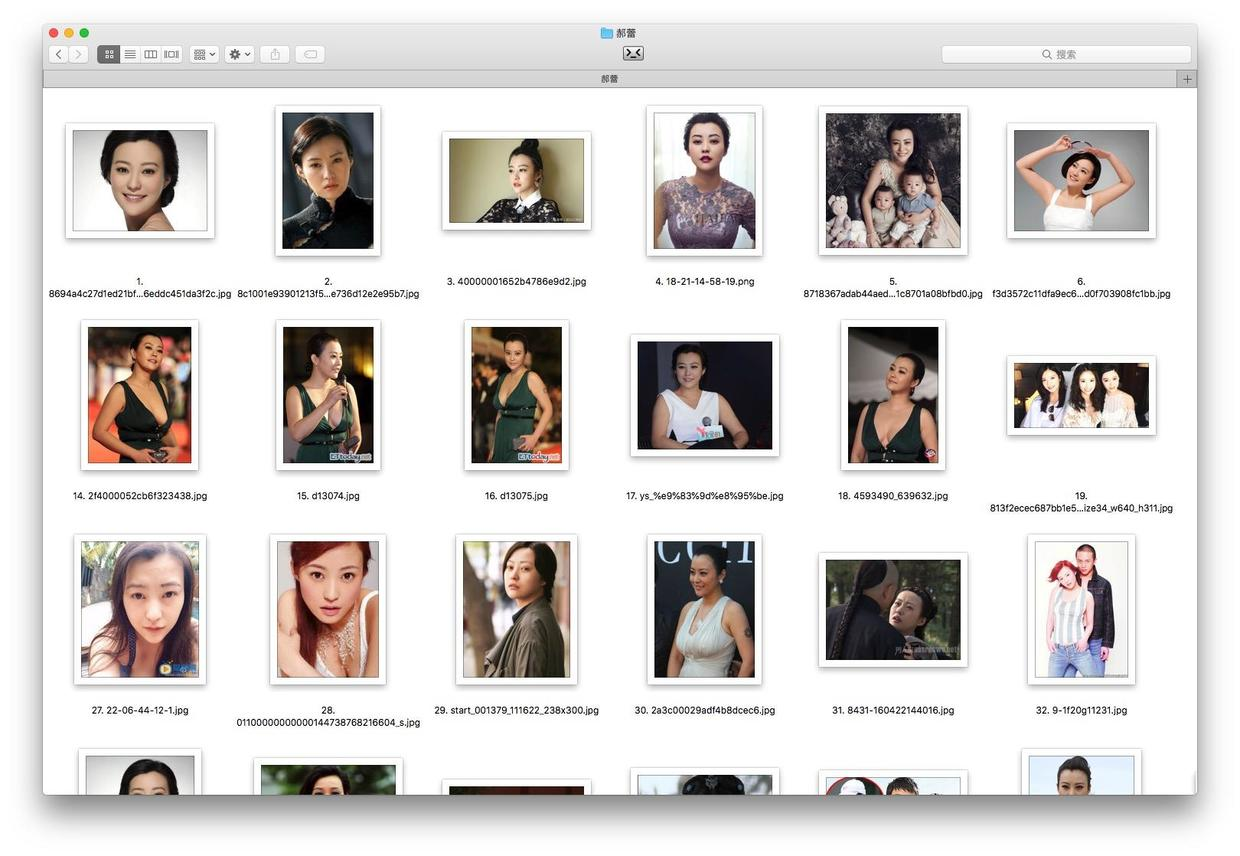Select thumbnail 18. 4593490_639632.jpg

coord(893,395)
